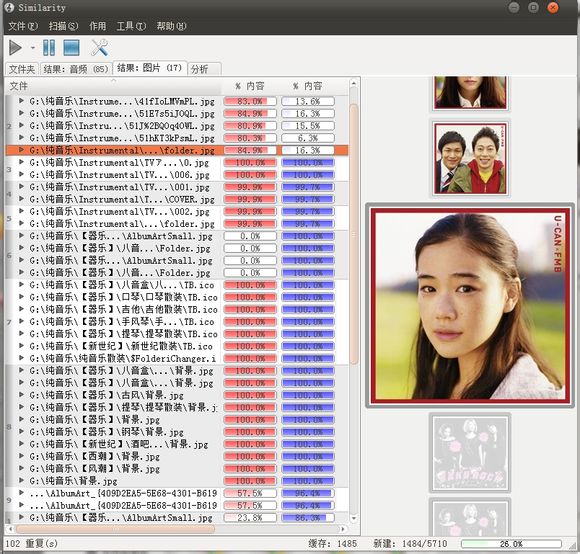Select the 纯音乐\背景.jpg row
This screenshot has width=580, height=554.
(x=177, y=481)
